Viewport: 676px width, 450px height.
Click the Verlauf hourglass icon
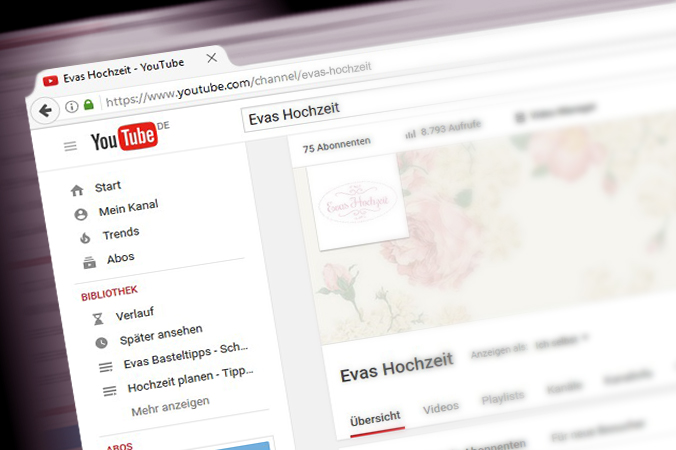point(98,319)
